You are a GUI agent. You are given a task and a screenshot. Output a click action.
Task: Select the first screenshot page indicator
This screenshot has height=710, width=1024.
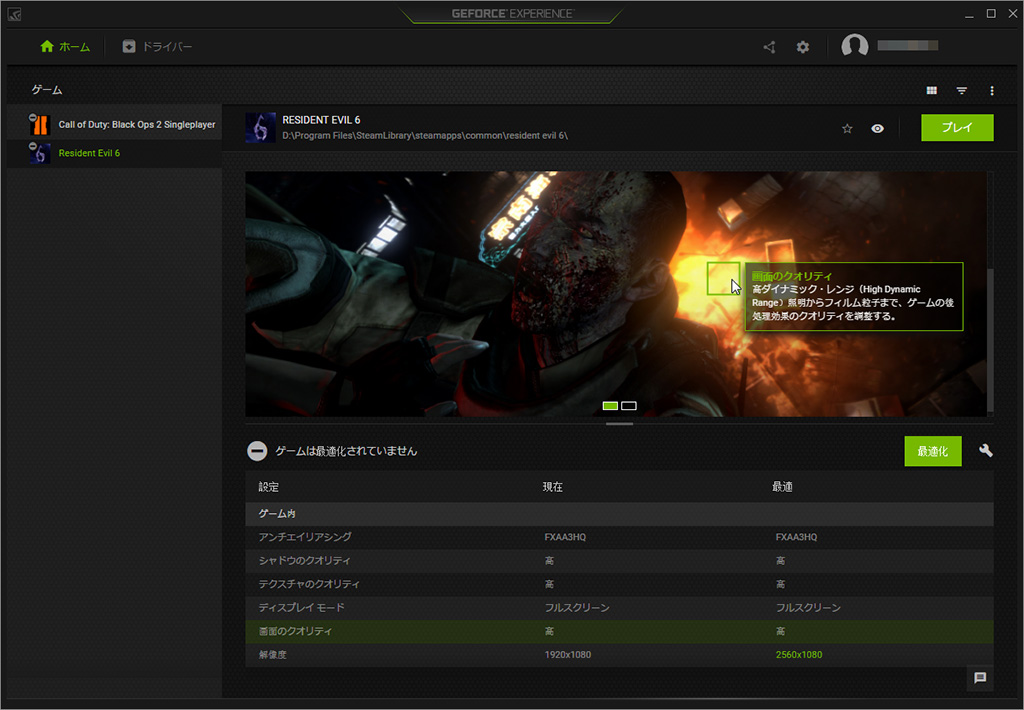(610, 406)
